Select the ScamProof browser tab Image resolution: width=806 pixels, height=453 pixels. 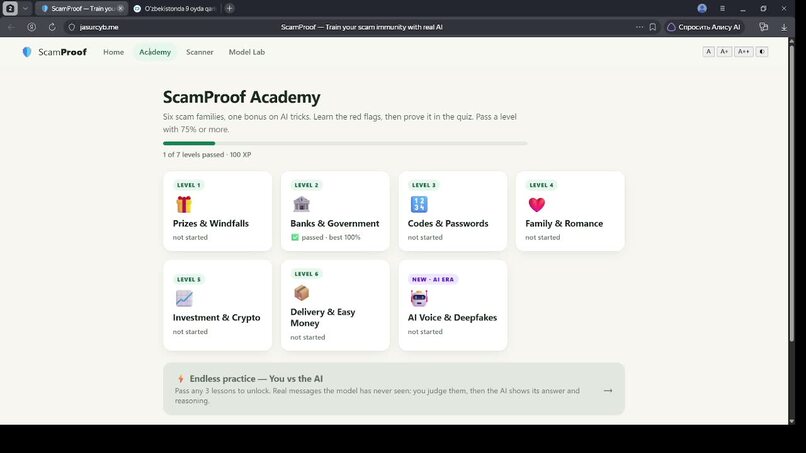point(81,8)
